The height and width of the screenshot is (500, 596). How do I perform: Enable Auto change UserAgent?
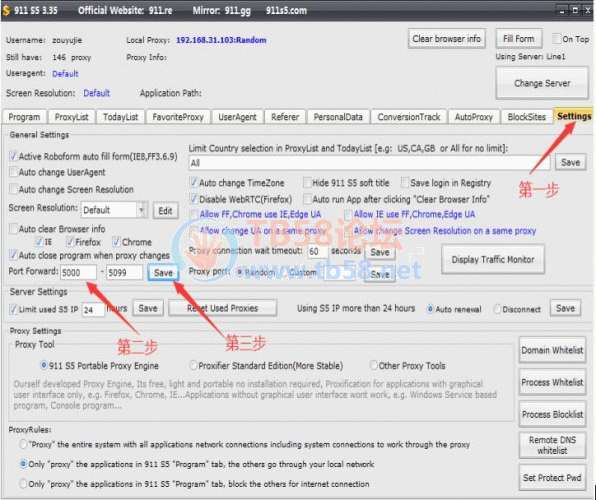point(14,172)
